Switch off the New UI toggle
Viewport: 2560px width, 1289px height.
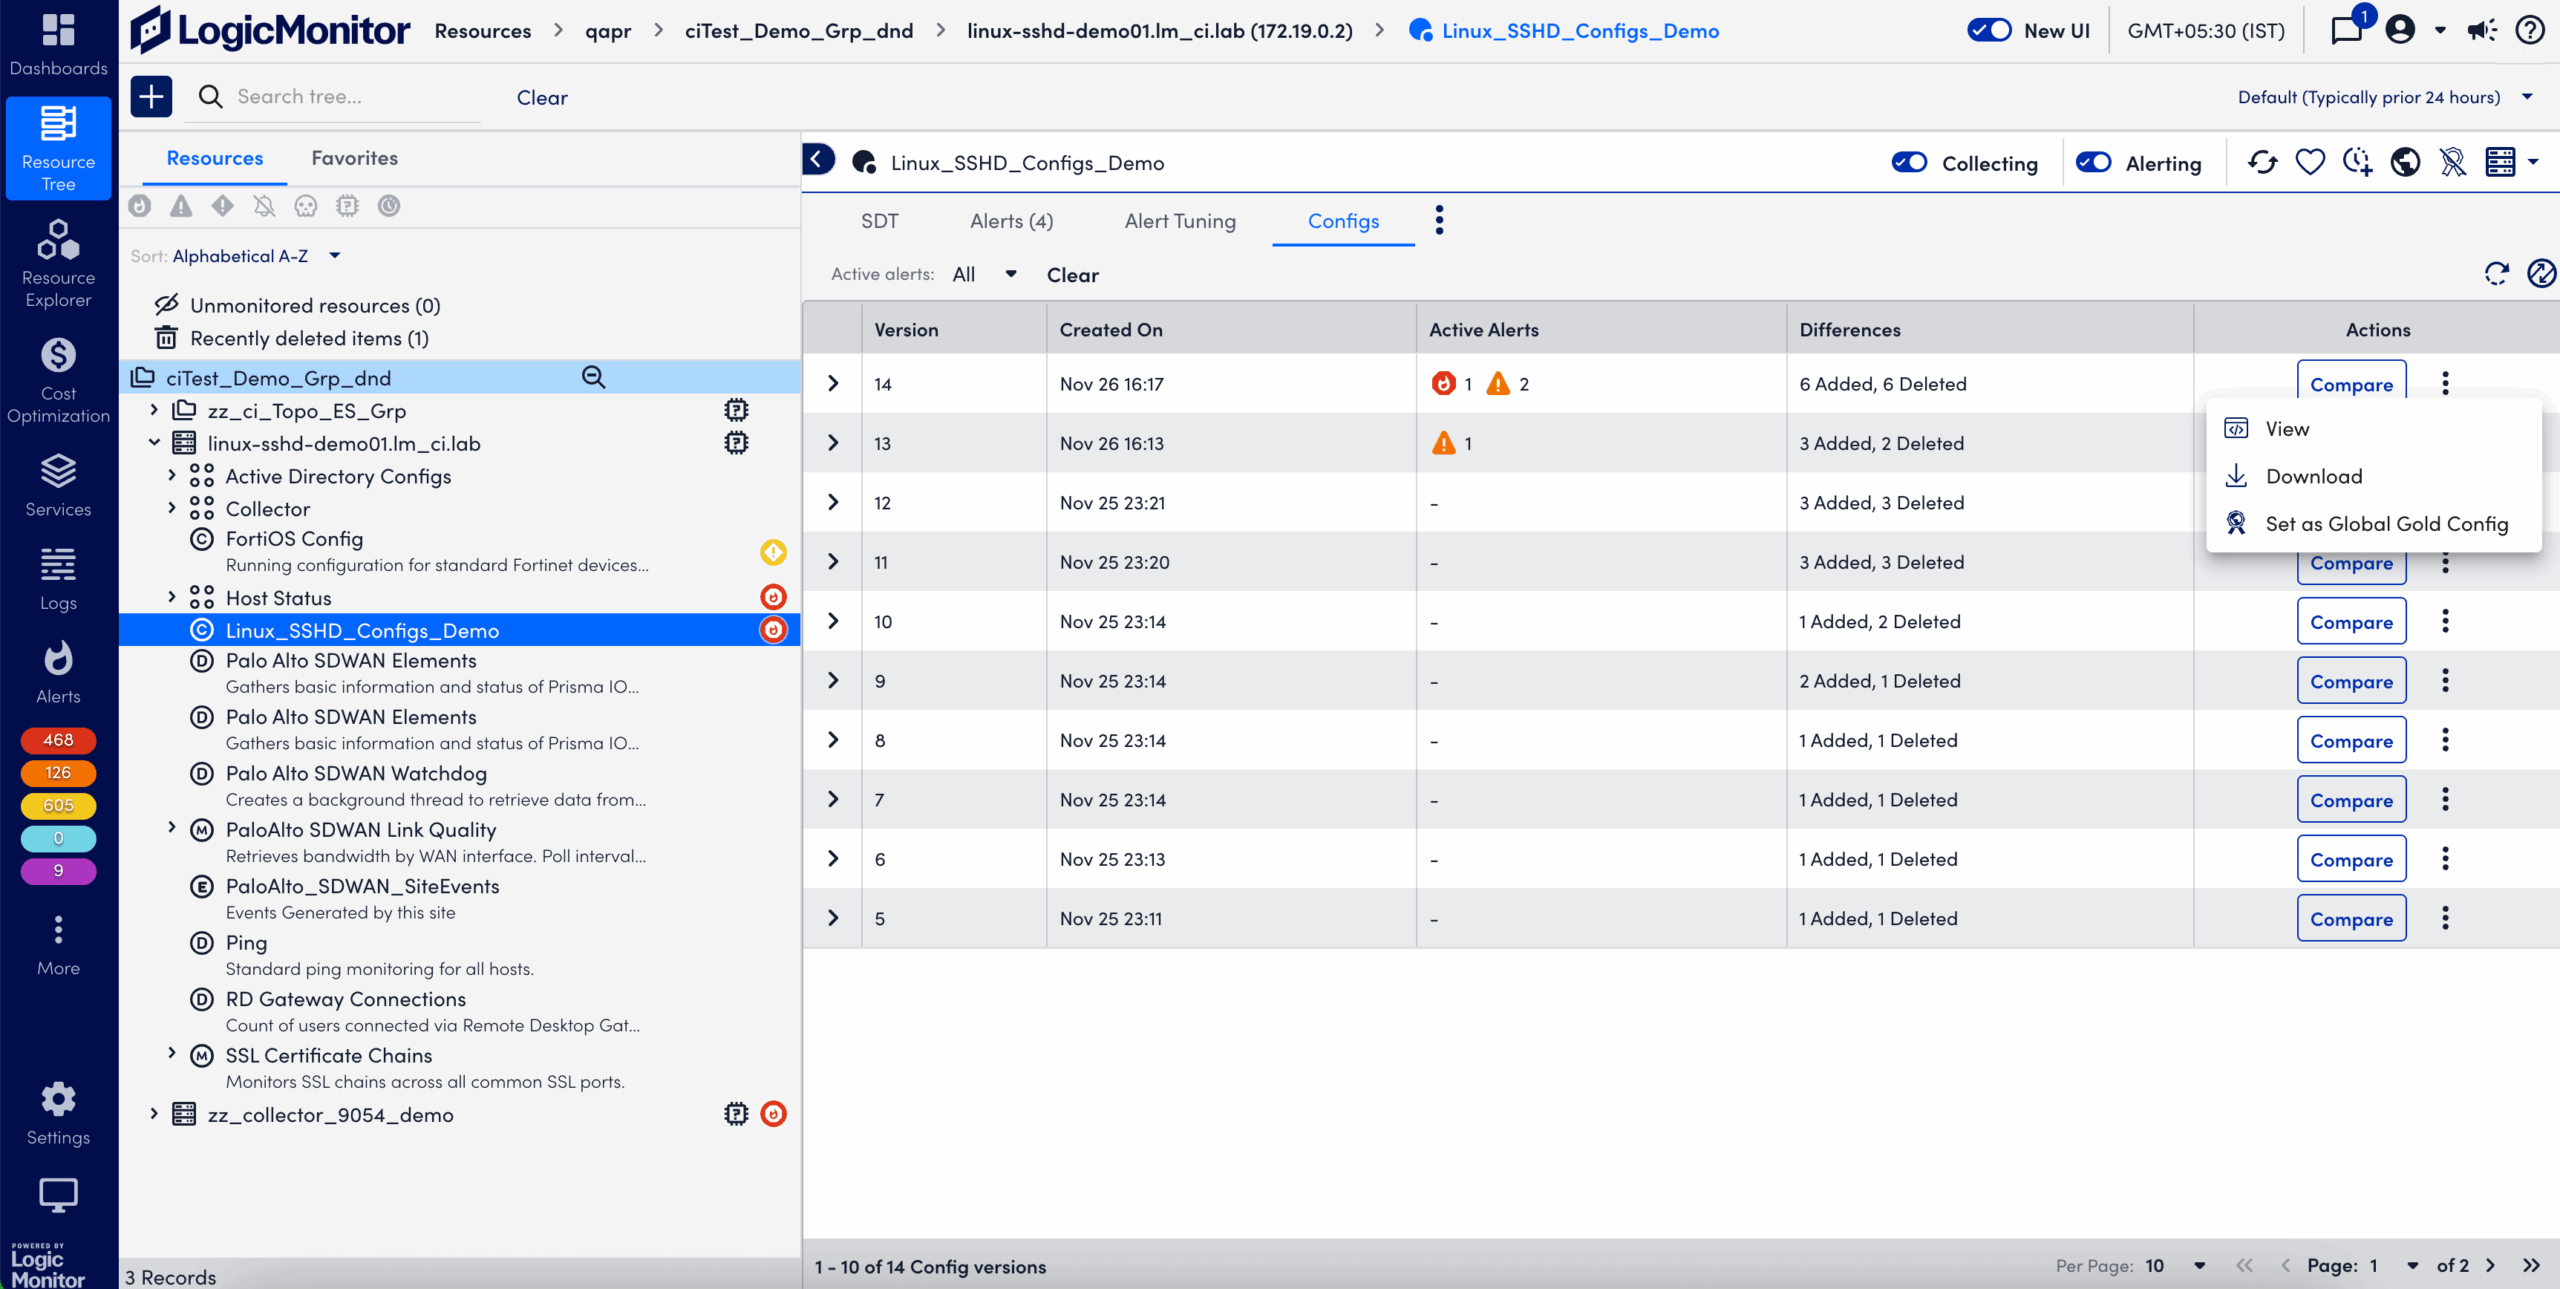[x=1989, y=30]
